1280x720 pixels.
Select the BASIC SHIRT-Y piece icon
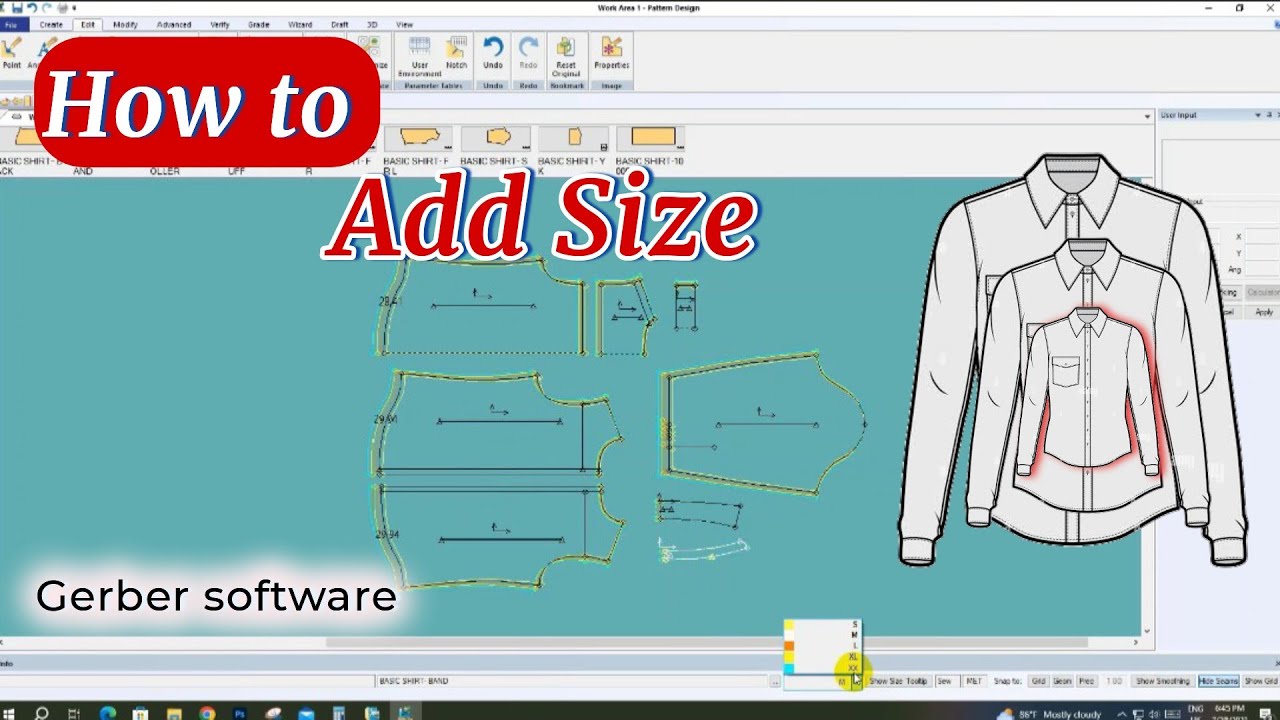pos(575,138)
